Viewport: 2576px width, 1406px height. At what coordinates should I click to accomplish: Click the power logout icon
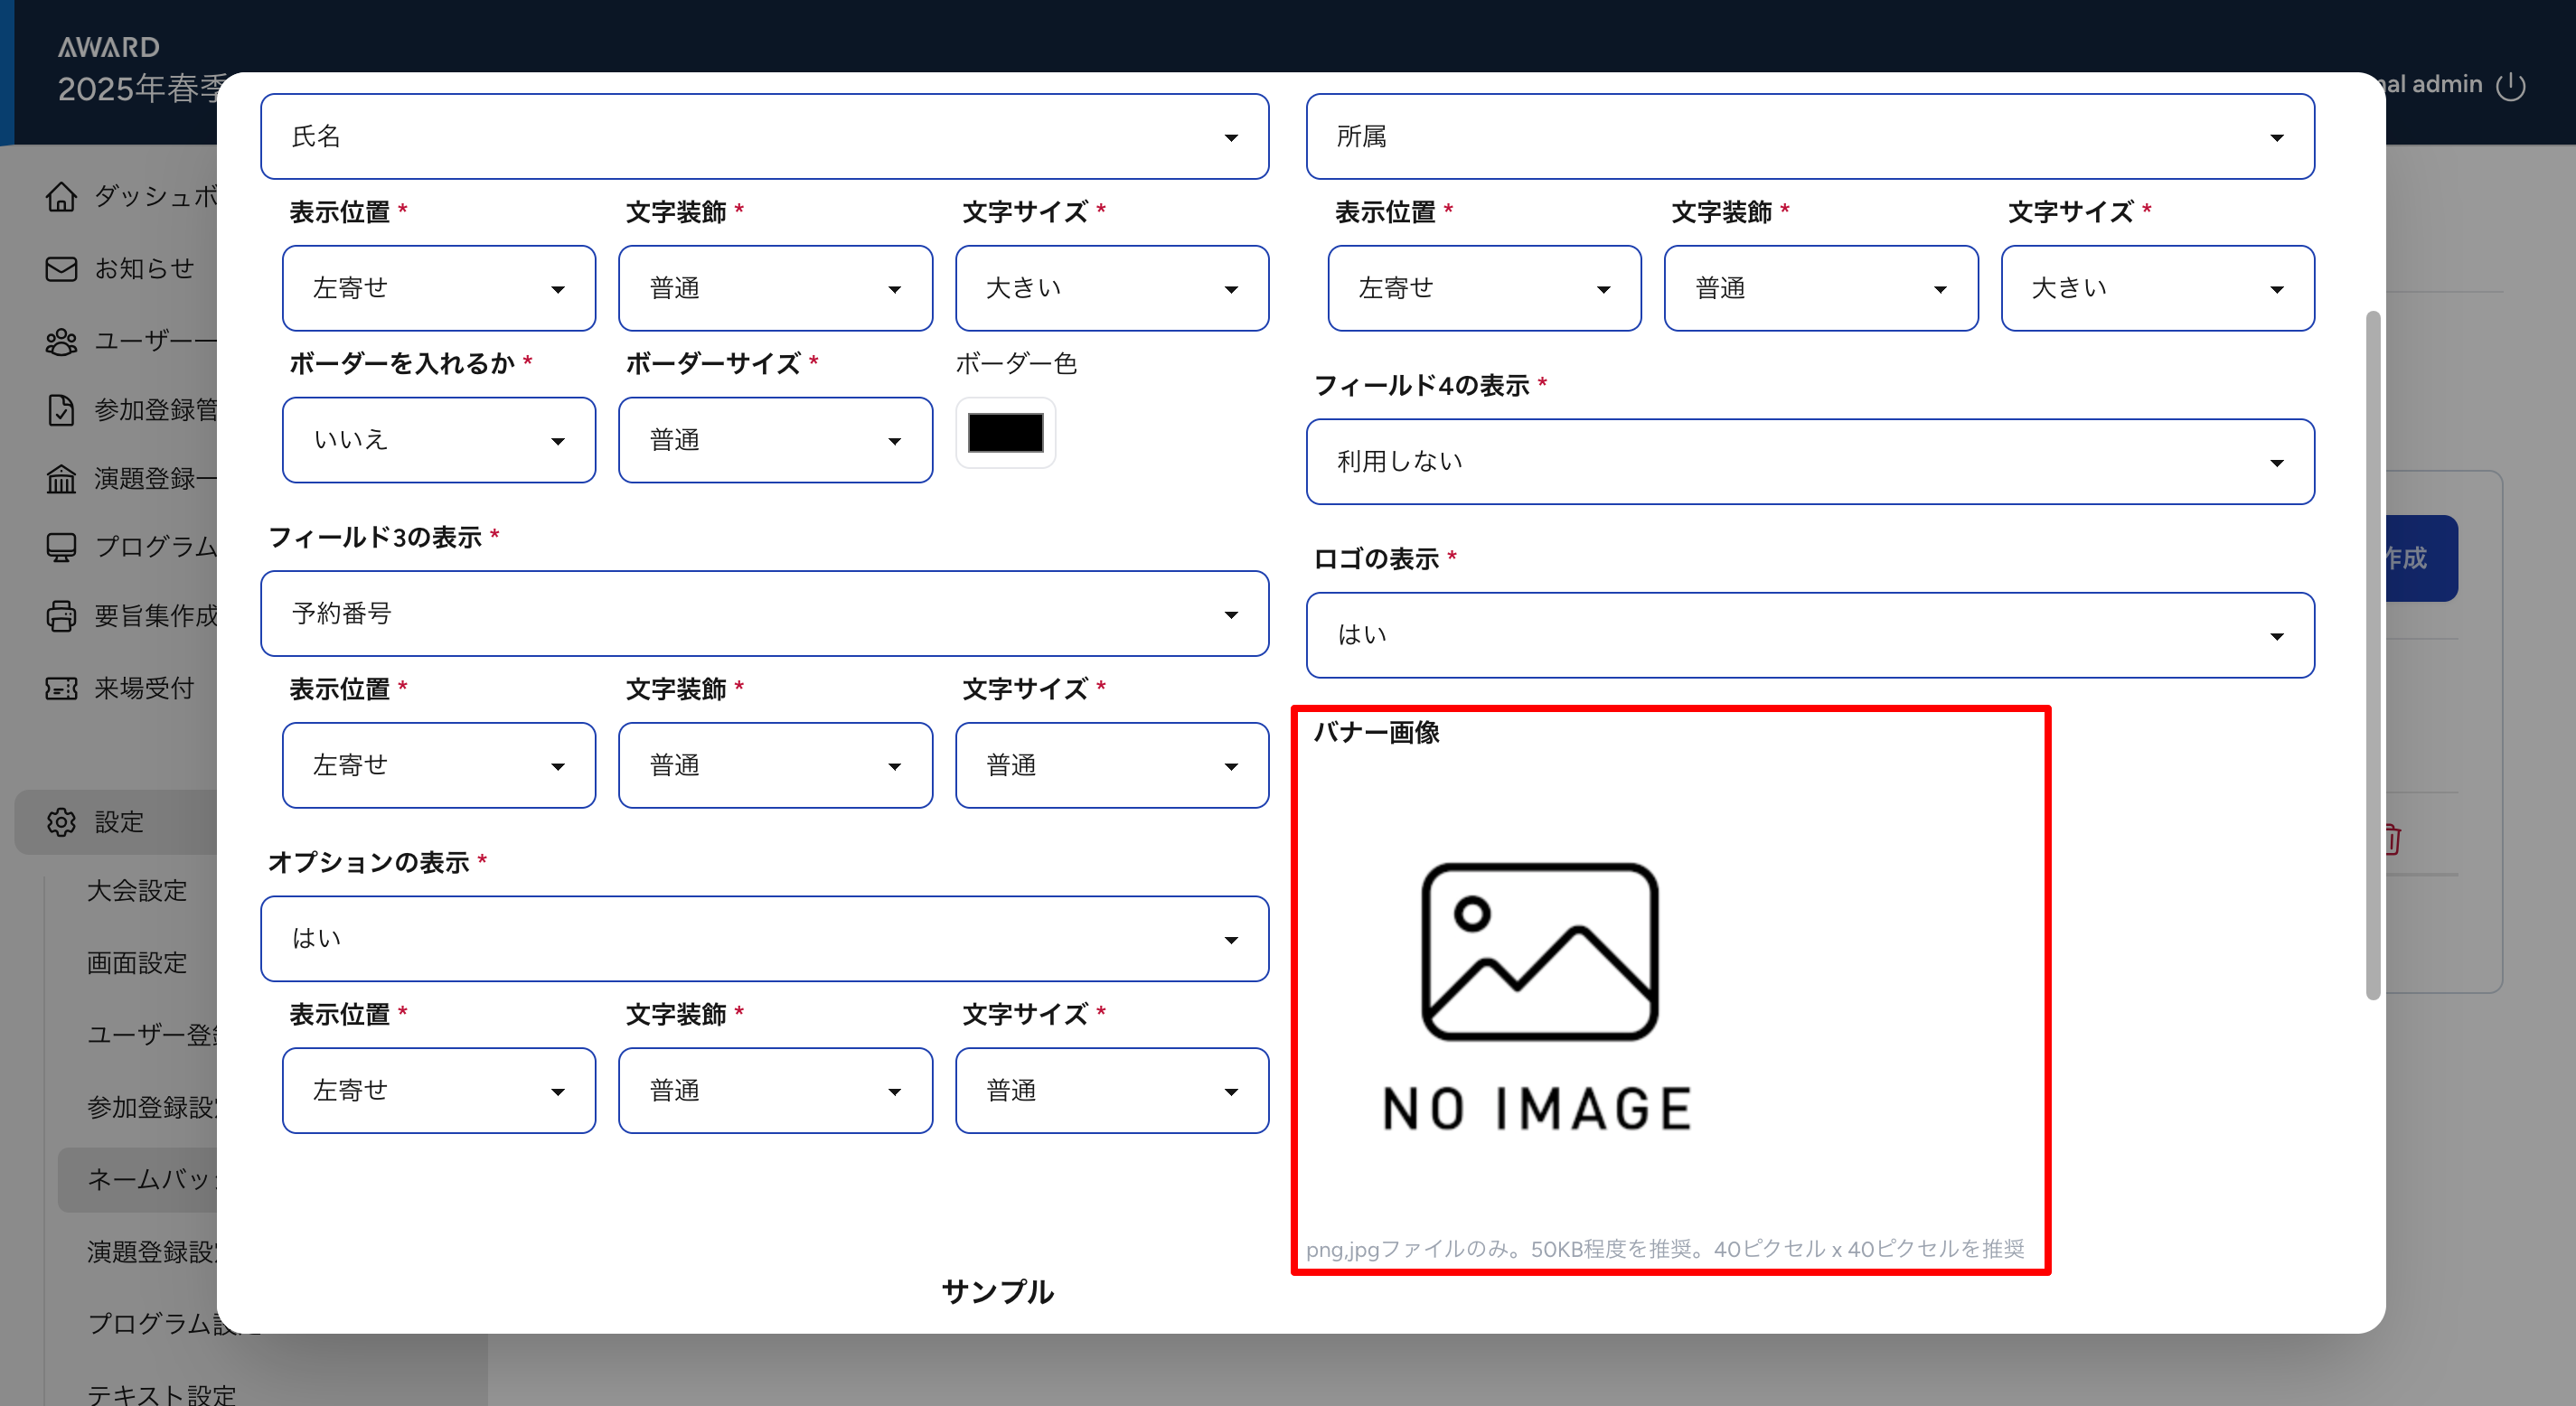(2510, 86)
